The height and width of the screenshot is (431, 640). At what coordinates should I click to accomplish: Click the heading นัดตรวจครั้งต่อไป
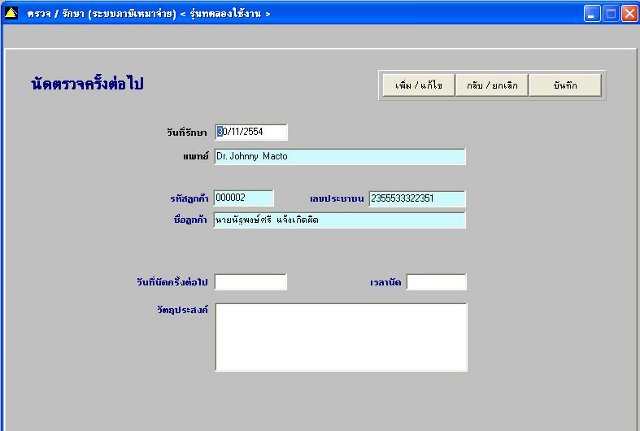(x=87, y=84)
